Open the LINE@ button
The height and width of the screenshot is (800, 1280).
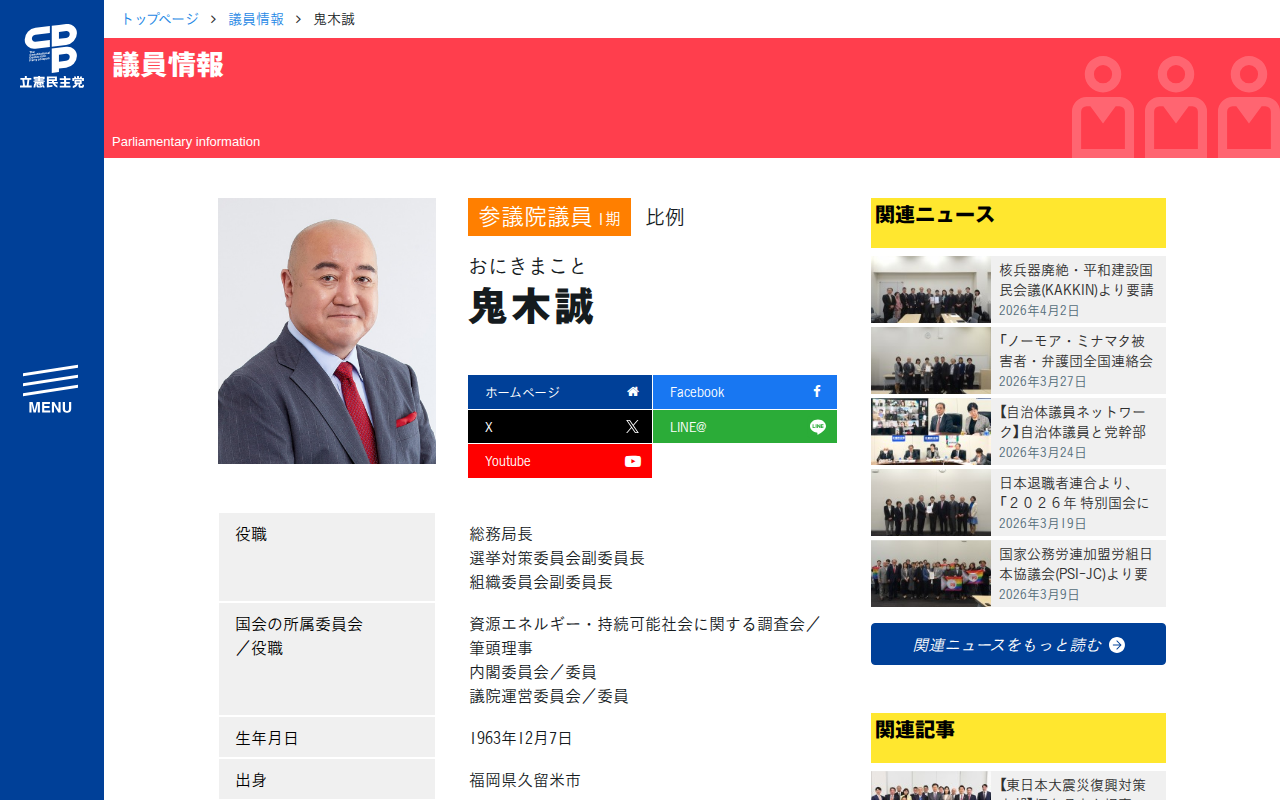point(745,427)
